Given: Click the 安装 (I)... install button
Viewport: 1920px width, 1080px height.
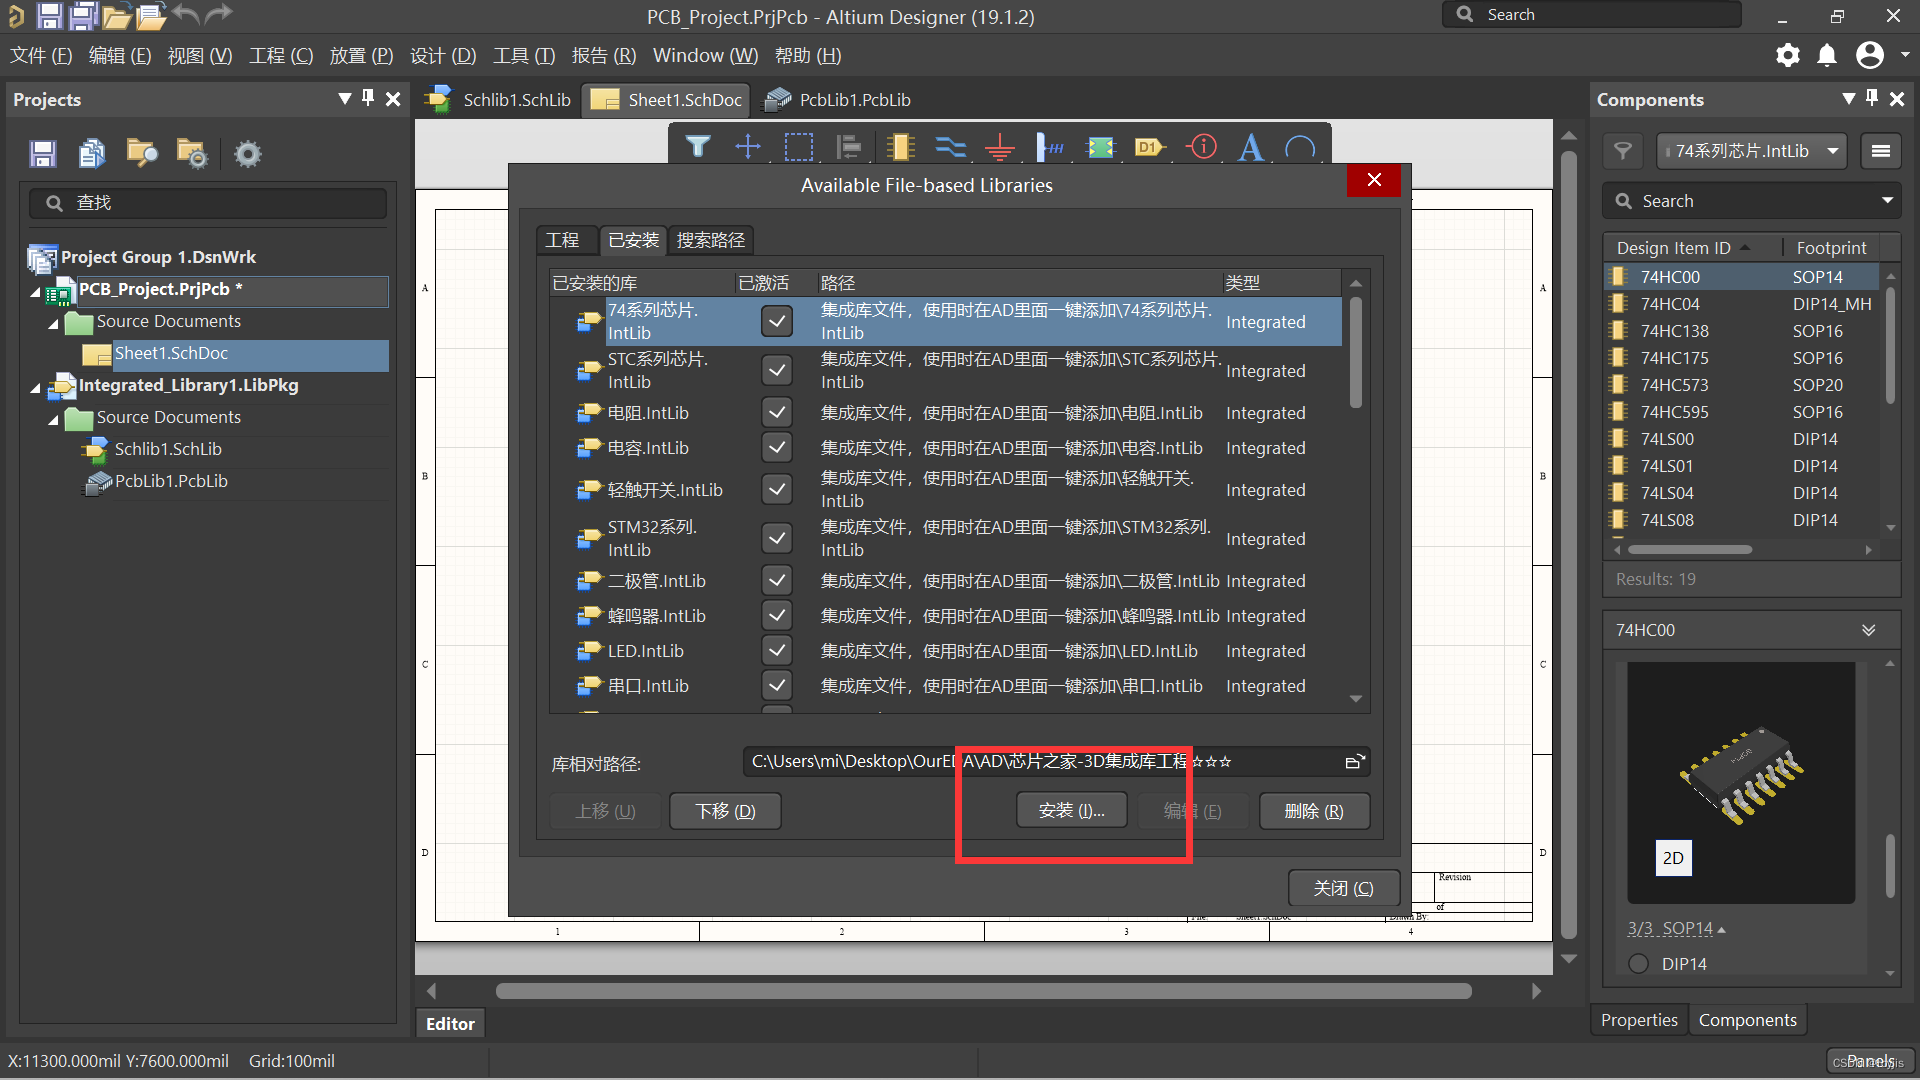Looking at the screenshot, I should 1071,811.
